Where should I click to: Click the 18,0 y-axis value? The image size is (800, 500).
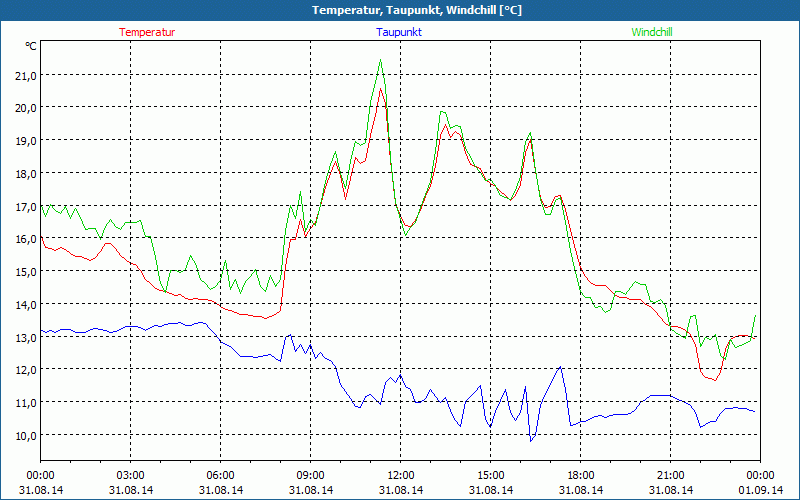pos(26,174)
